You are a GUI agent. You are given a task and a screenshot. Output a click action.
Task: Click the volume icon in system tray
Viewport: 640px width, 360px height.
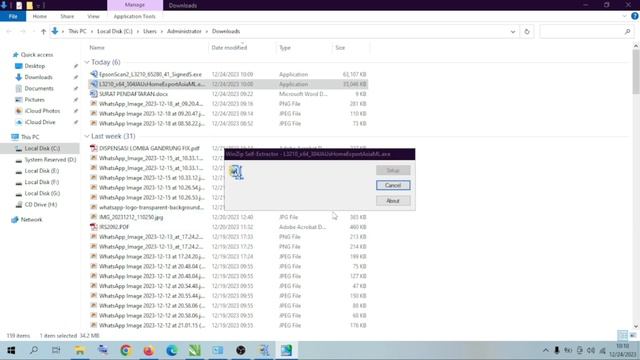[591, 350]
